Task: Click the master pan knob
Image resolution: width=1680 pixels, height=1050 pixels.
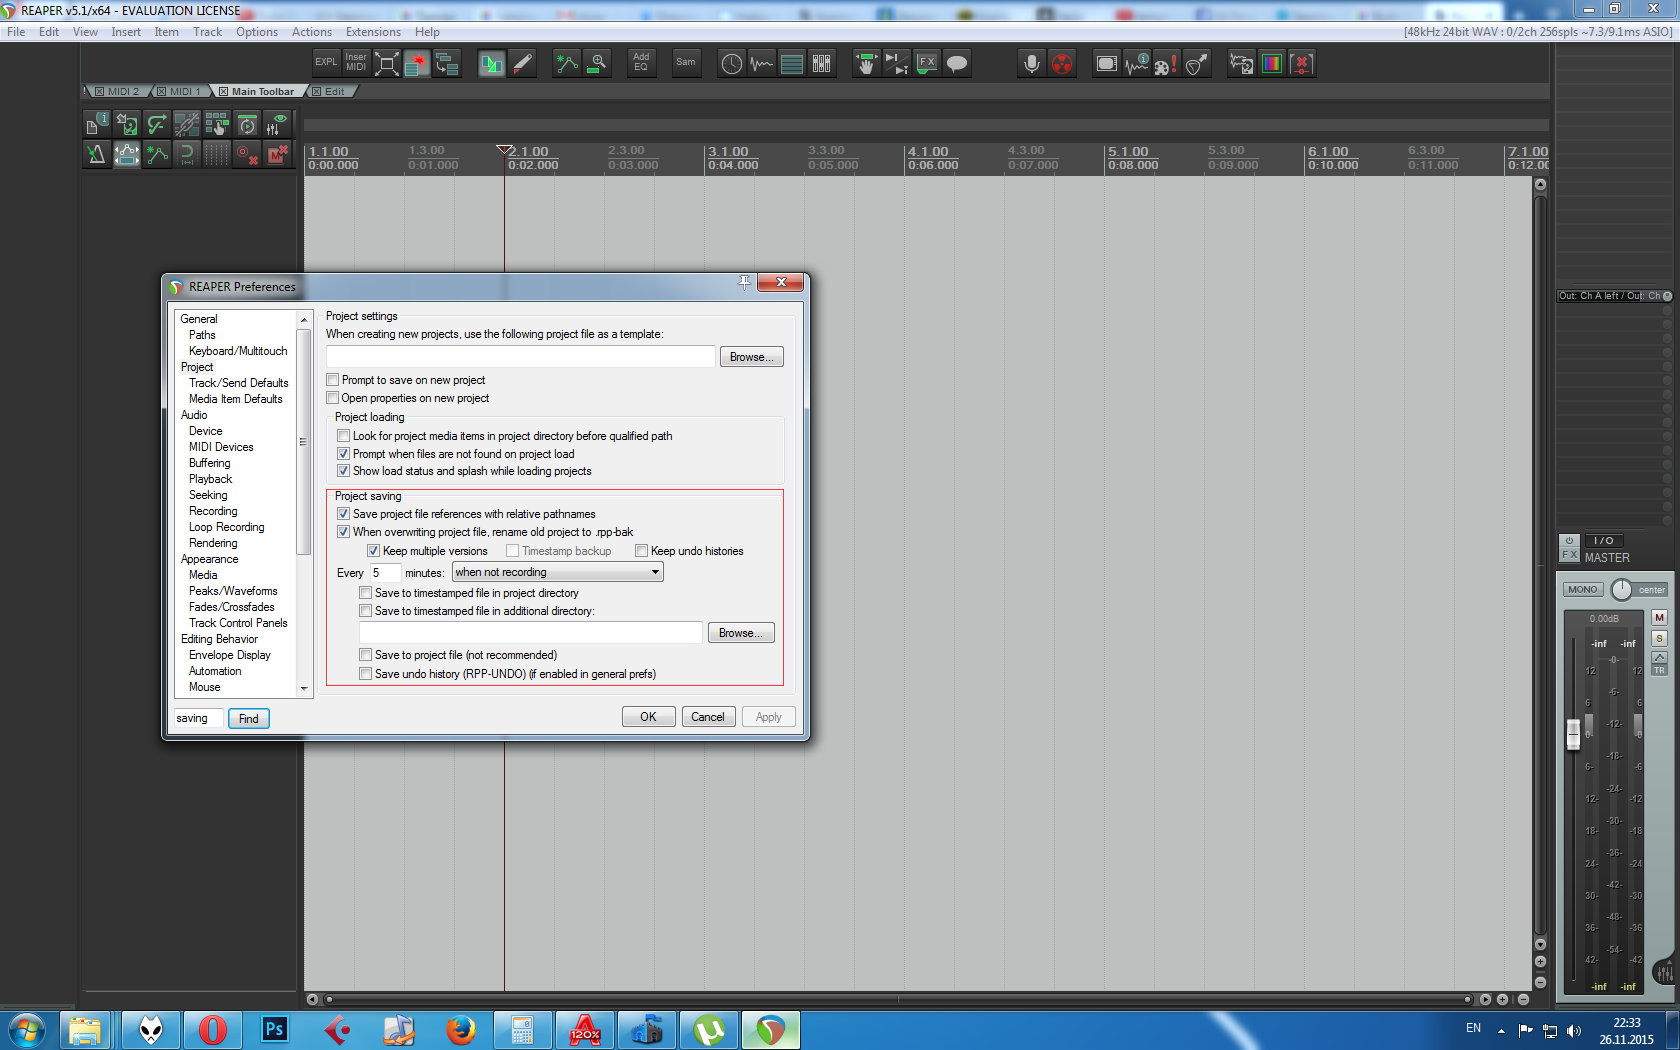Action: coord(1622,590)
